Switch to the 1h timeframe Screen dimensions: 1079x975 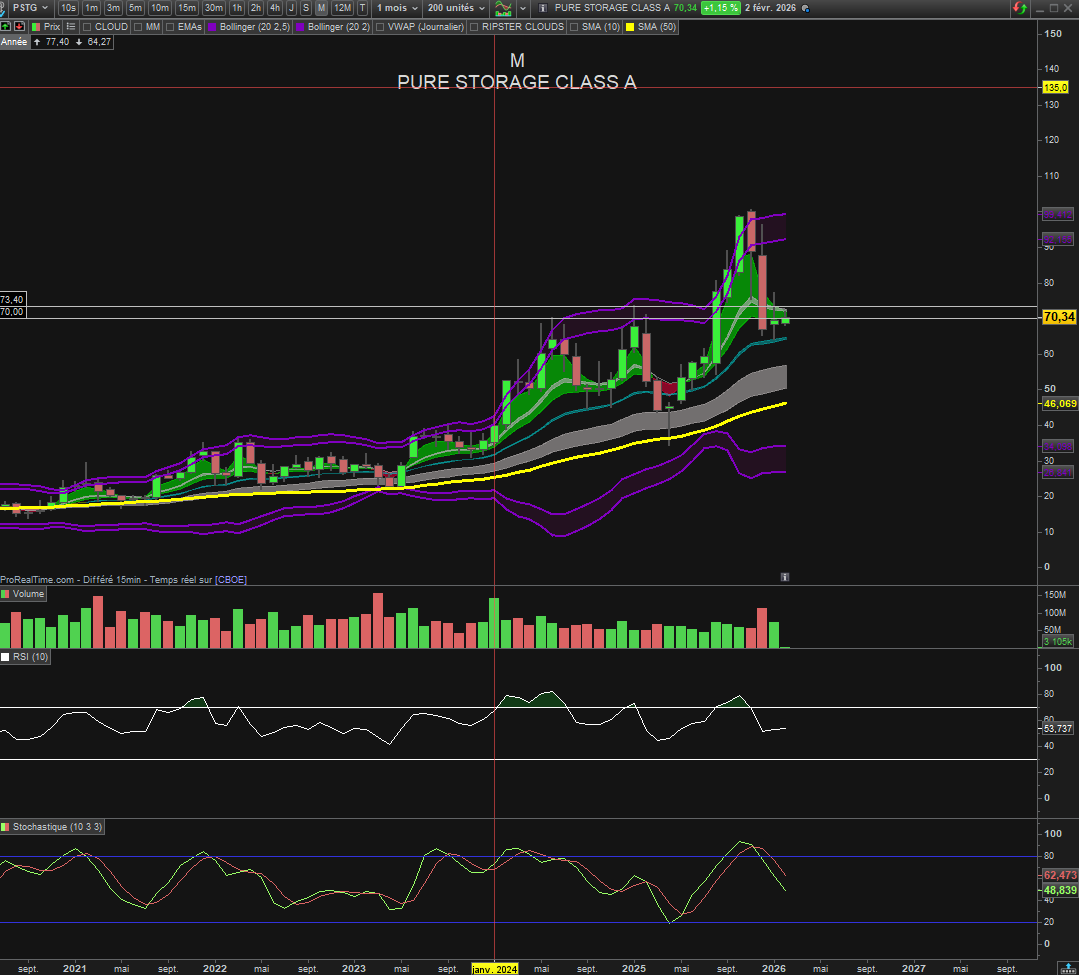[x=237, y=8]
